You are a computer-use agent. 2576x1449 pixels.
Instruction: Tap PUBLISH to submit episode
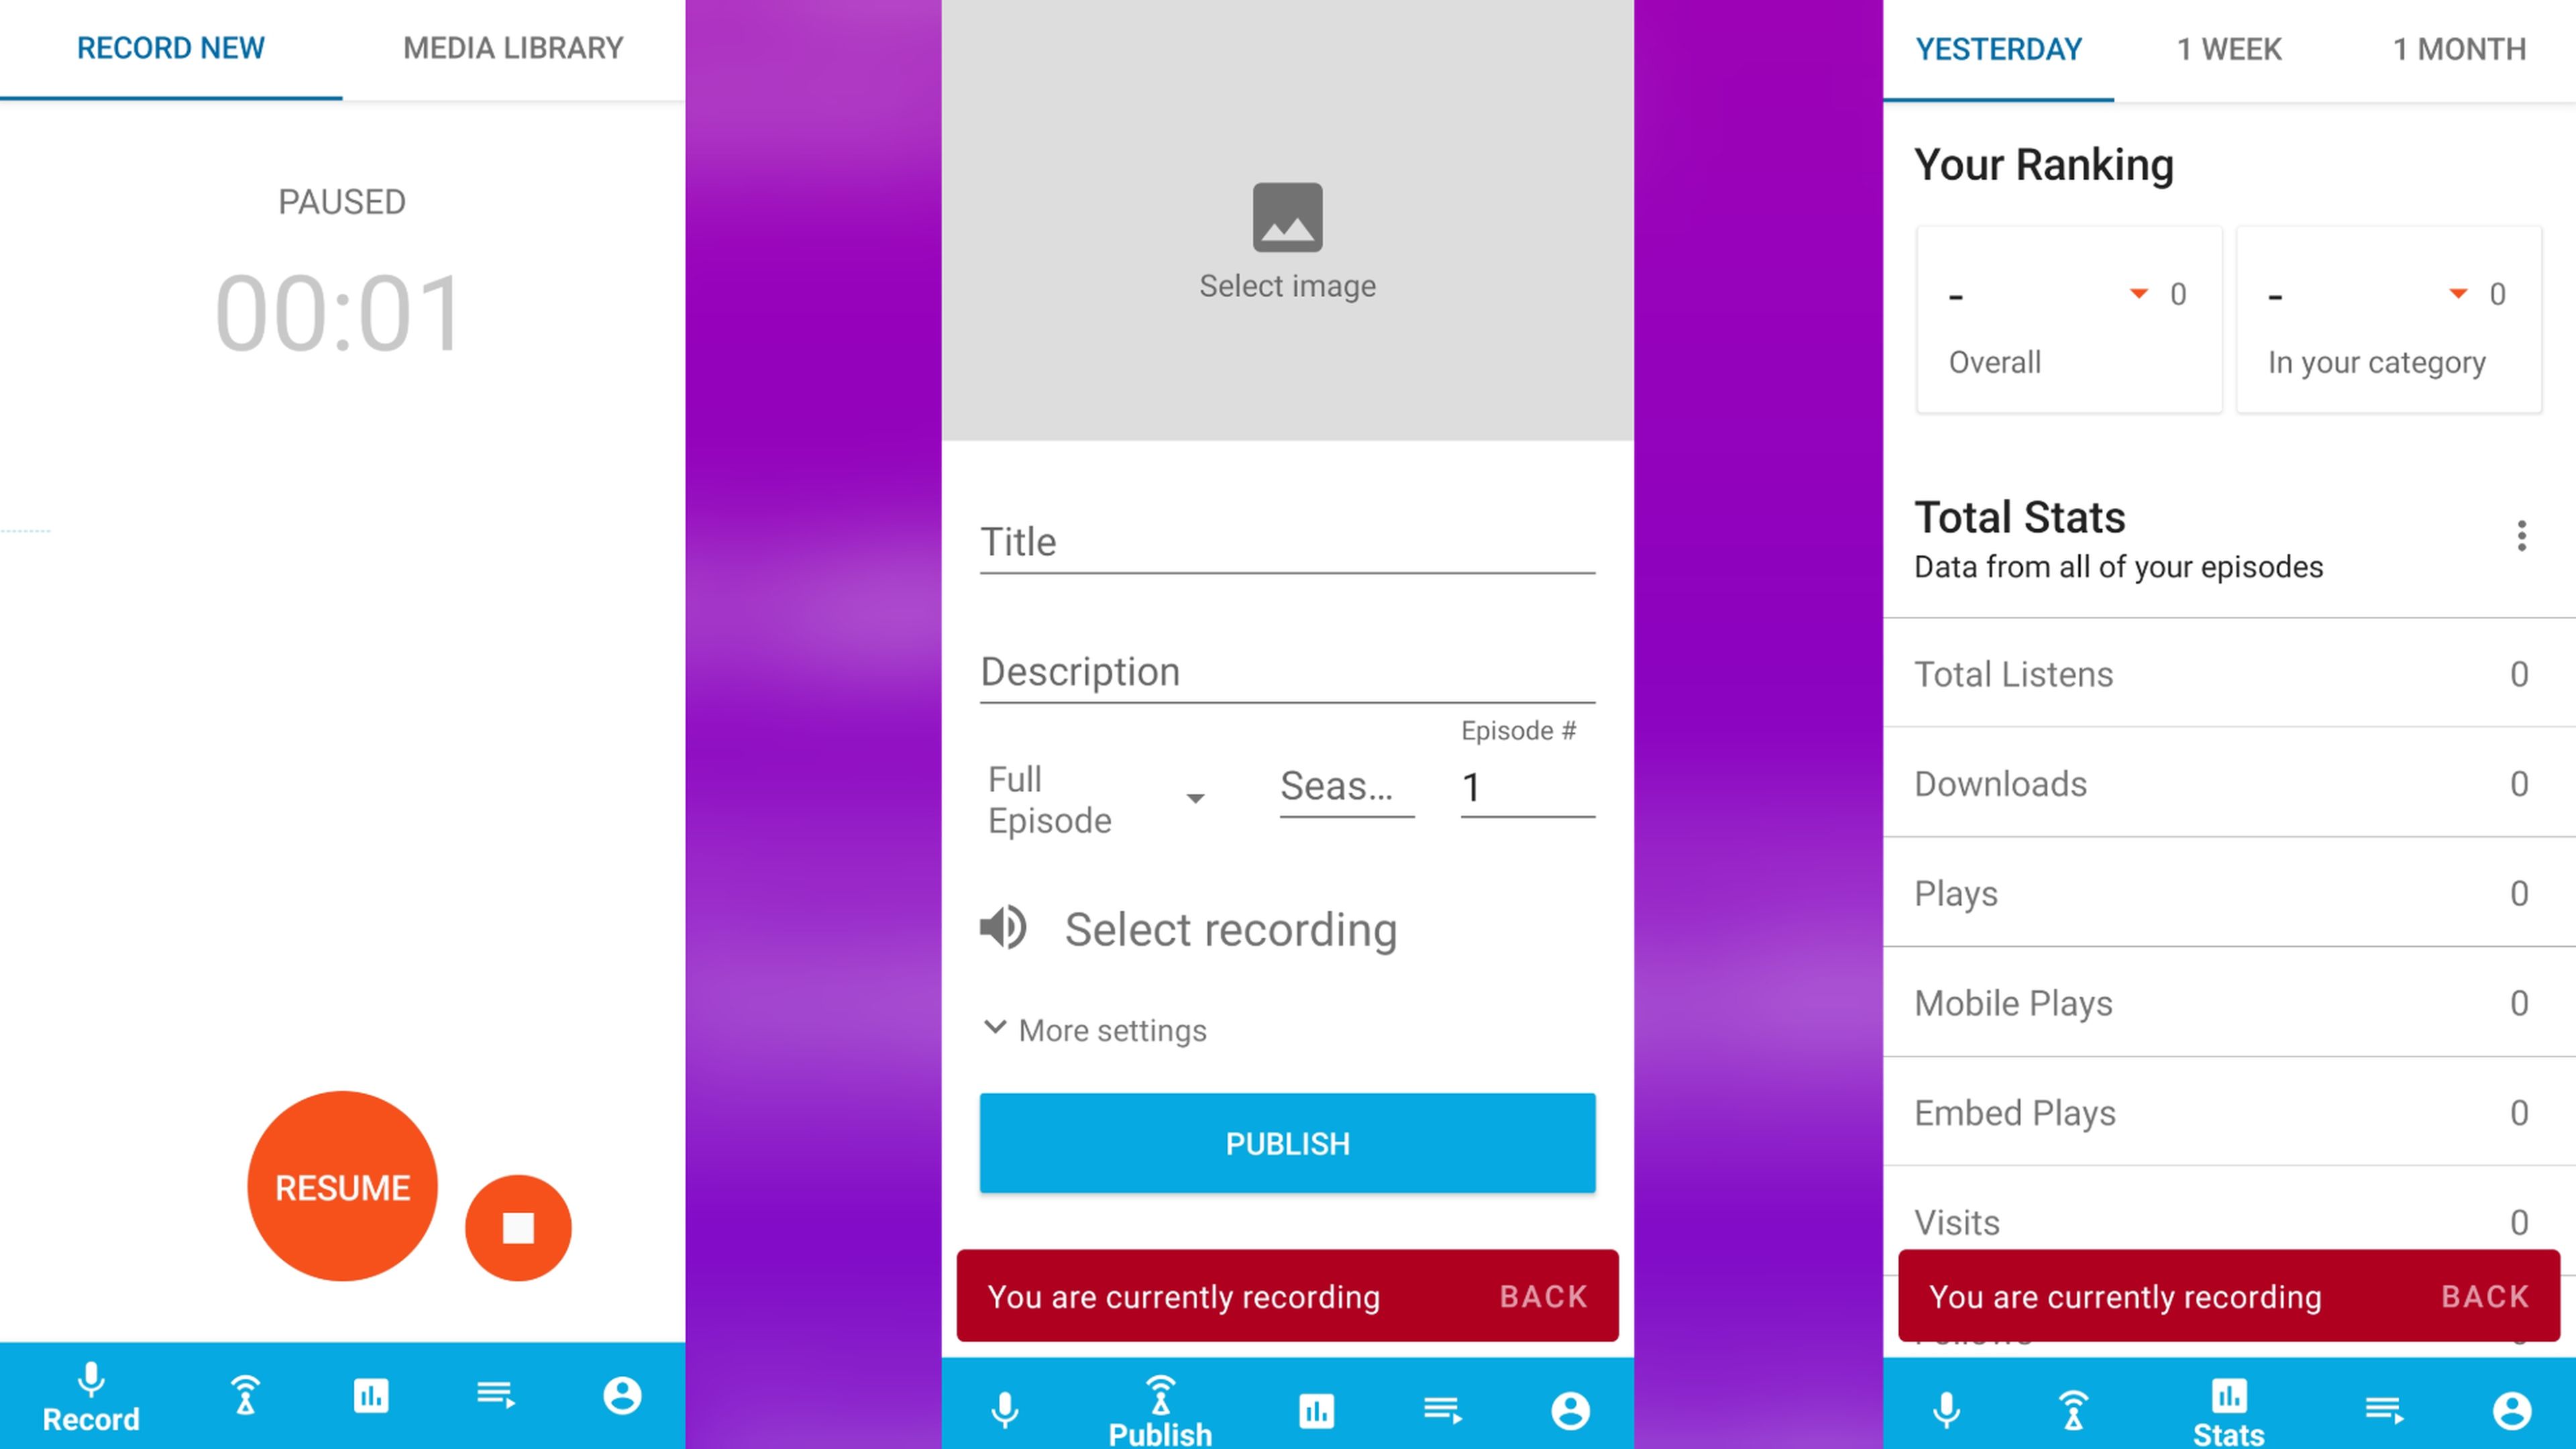click(x=1288, y=1141)
